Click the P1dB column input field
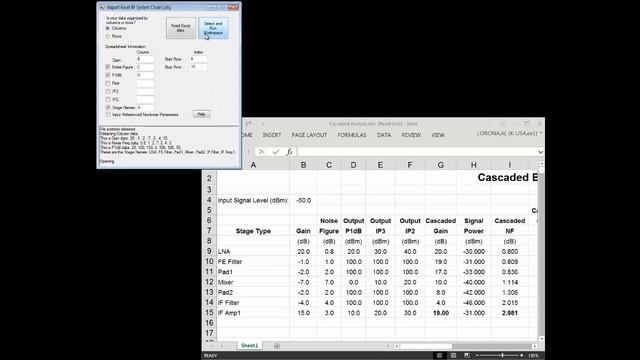The width and height of the screenshot is (640, 360). coord(145,75)
